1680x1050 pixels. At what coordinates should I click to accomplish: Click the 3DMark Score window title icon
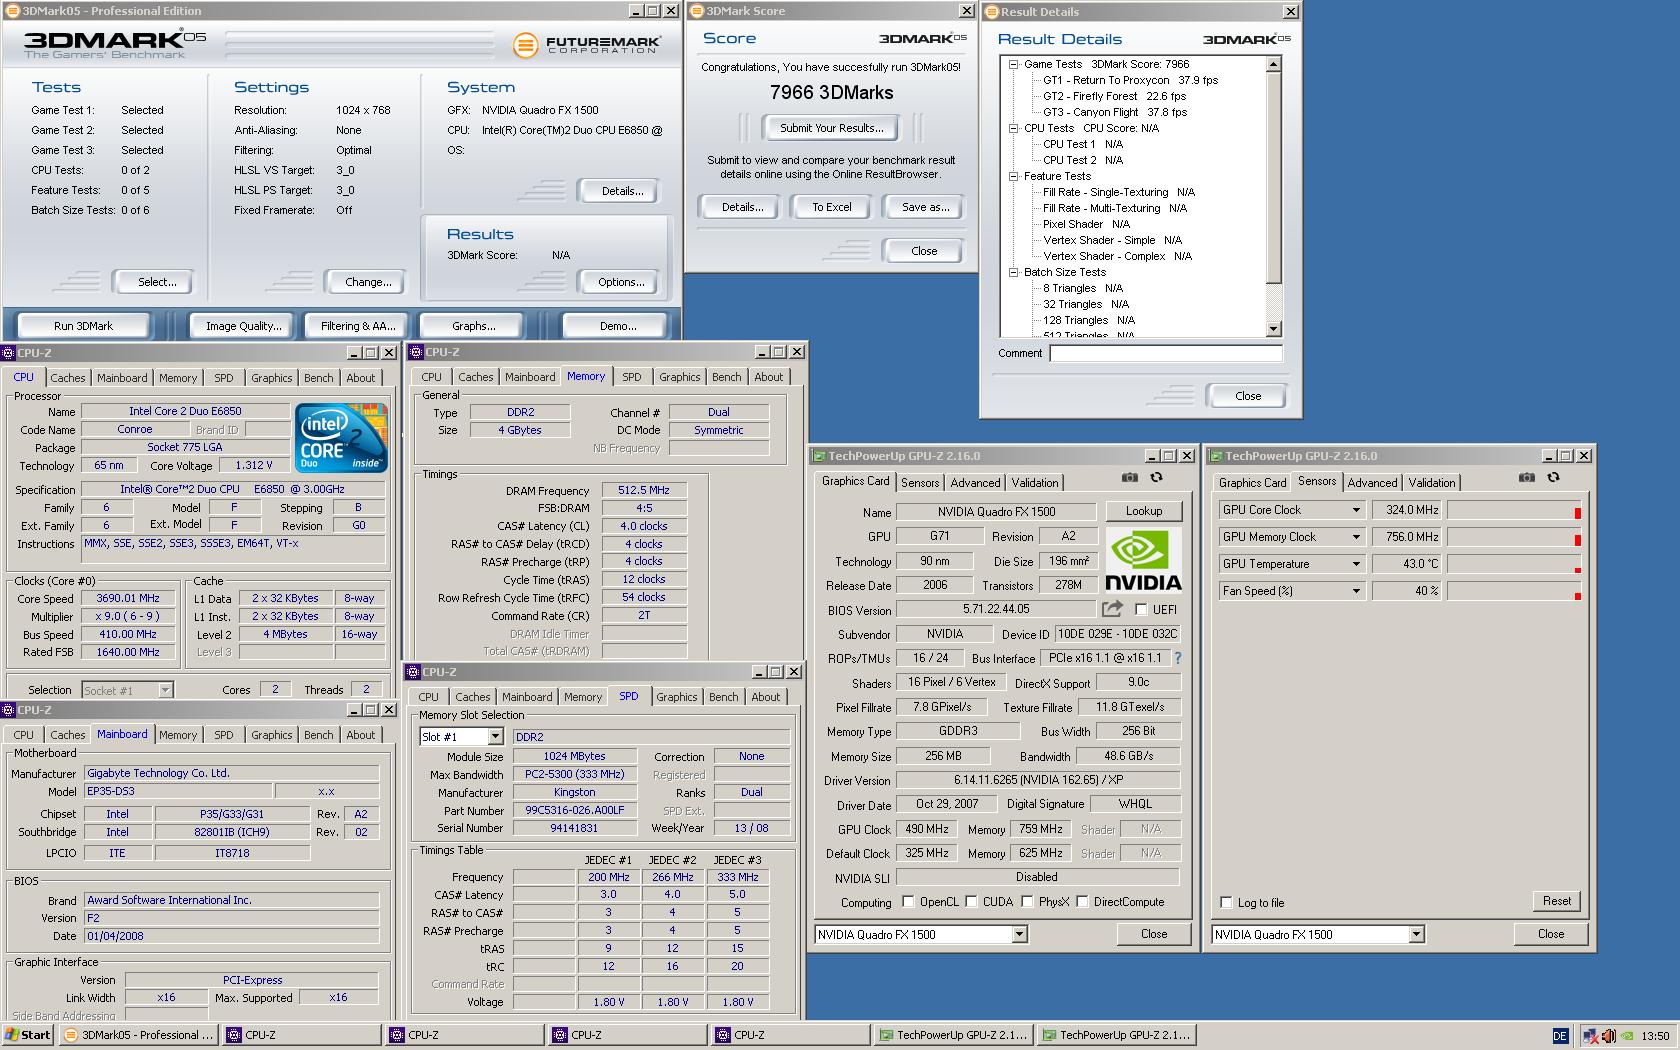[697, 11]
